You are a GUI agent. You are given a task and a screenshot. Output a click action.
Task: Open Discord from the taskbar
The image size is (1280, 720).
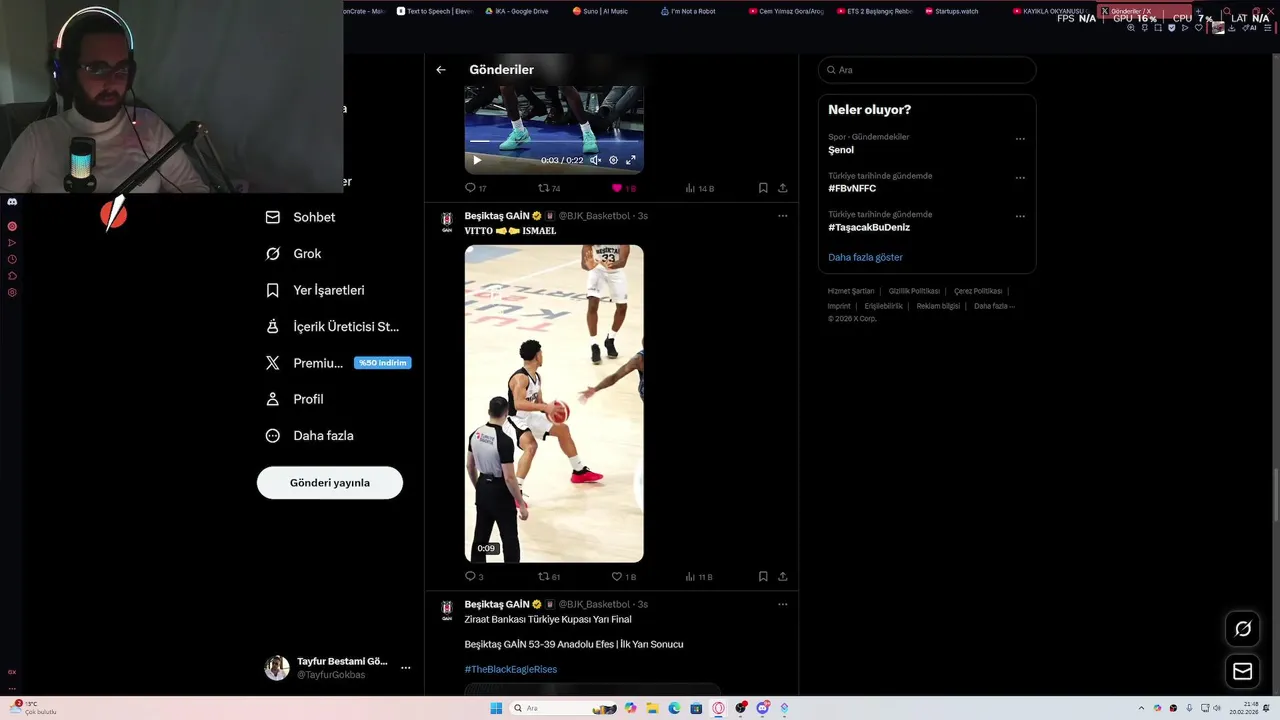(762, 708)
